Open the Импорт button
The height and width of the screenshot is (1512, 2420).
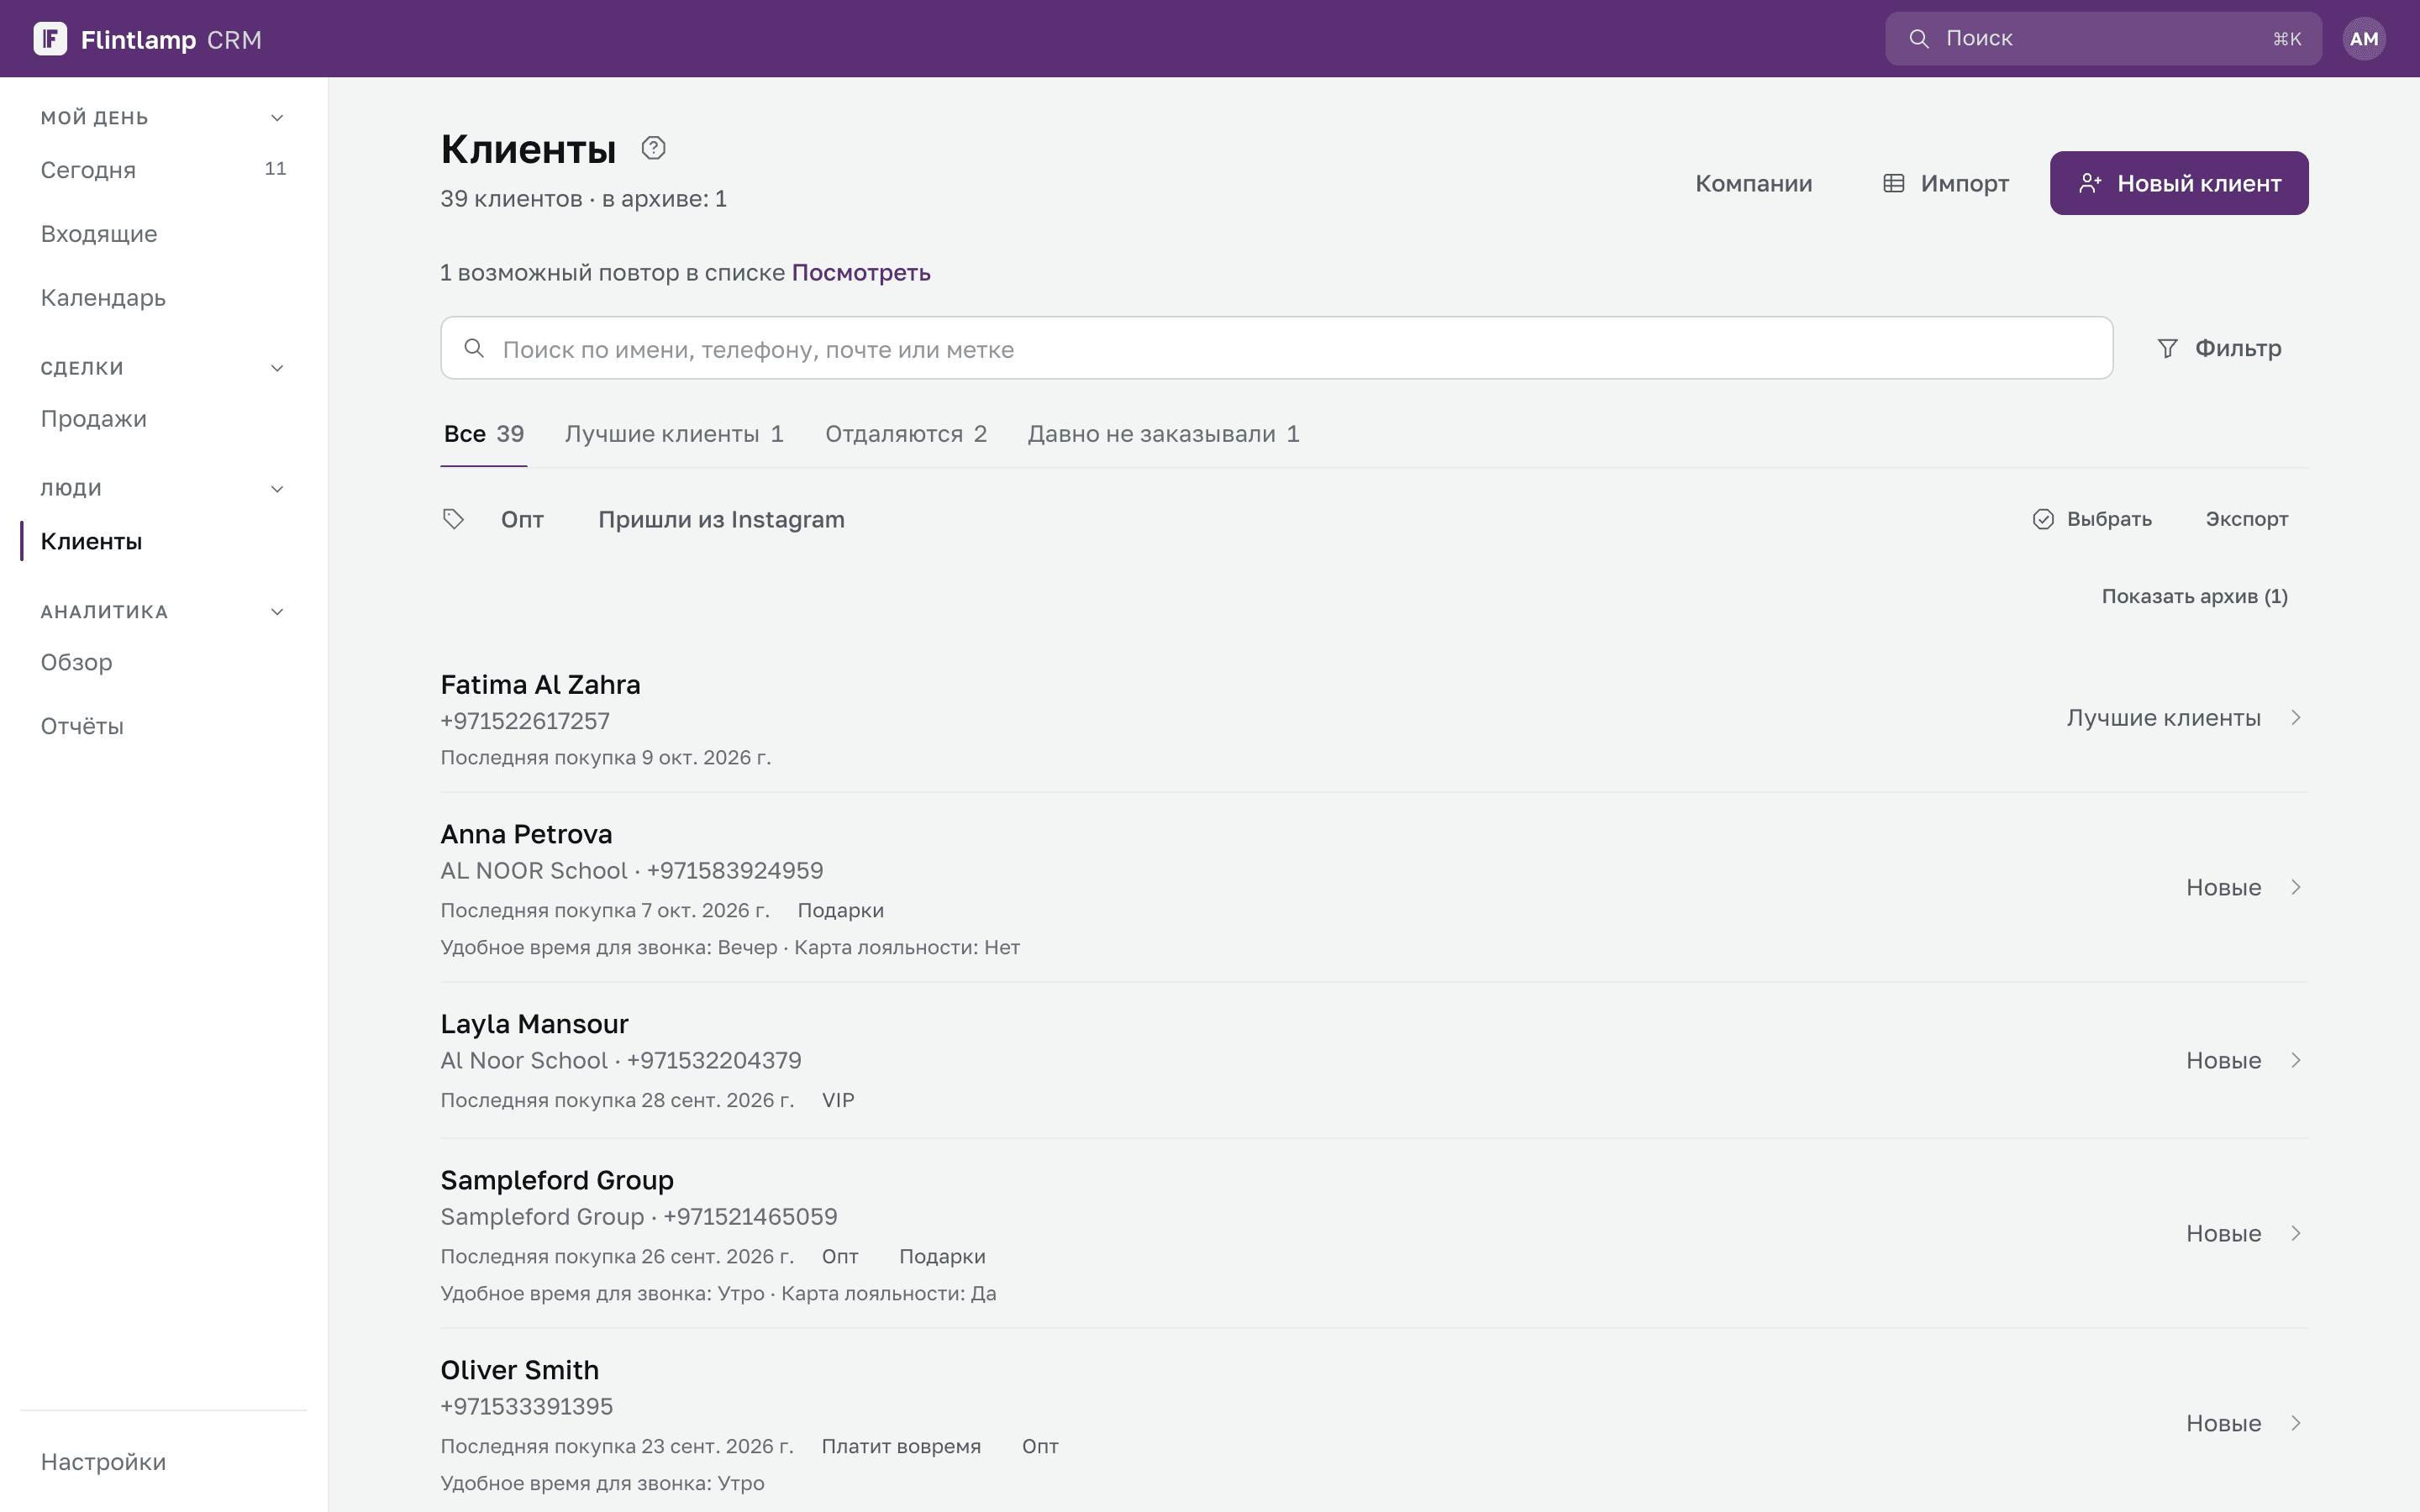pyautogui.click(x=1946, y=183)
